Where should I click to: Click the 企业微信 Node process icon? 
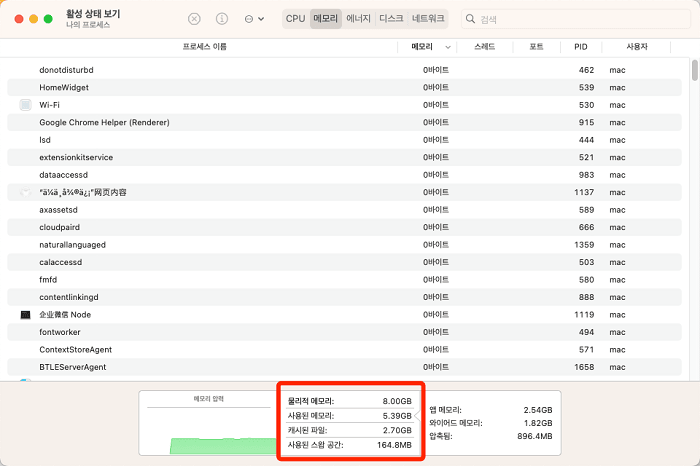pos(26,314)
